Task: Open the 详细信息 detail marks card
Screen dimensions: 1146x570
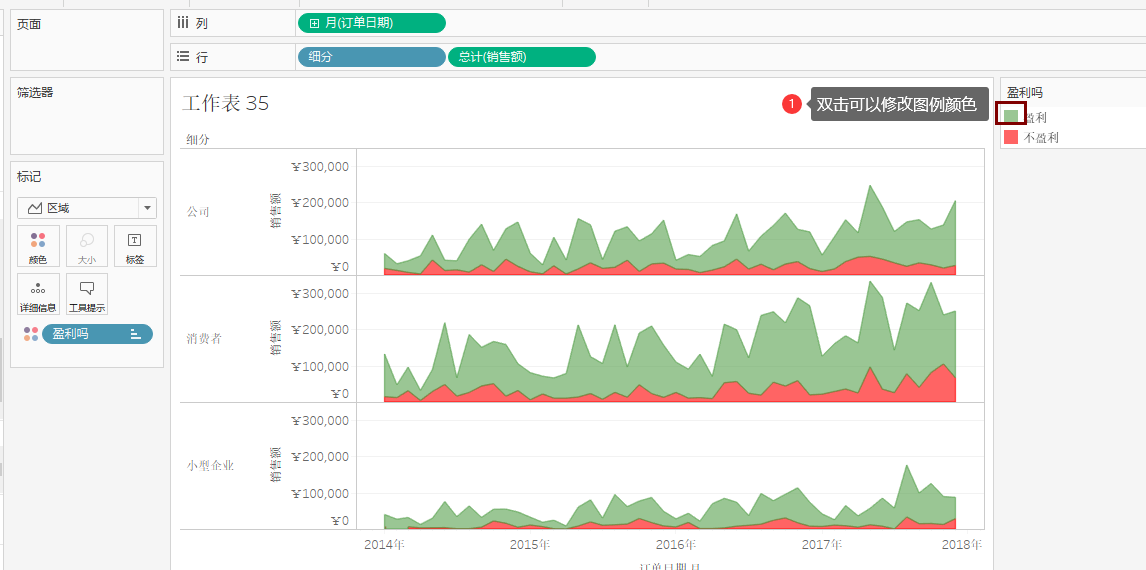Action: tap(38, 294)
